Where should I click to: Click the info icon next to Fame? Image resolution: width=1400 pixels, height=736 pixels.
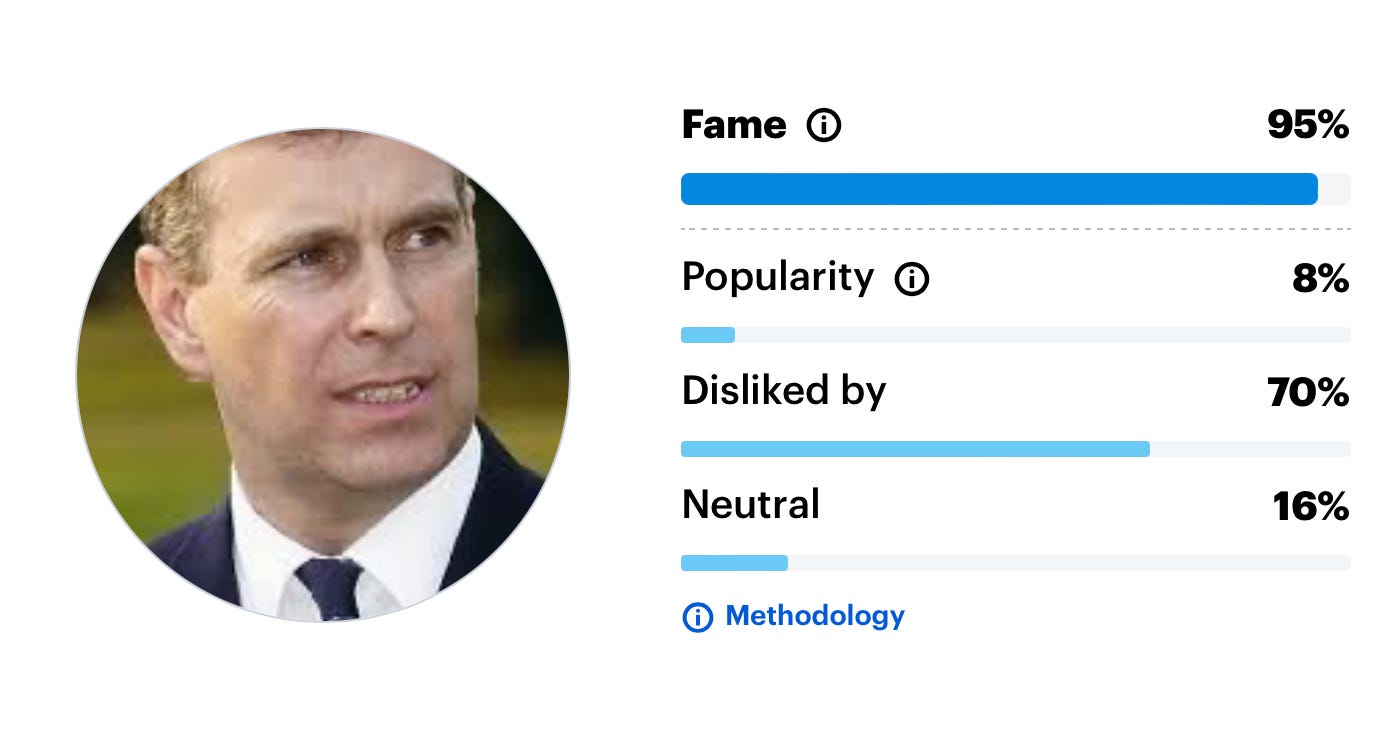(824, 126)
